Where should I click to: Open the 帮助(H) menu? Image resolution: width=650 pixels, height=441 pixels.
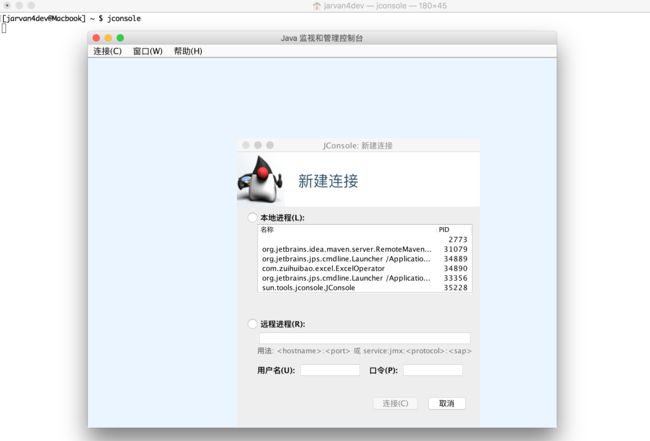click(x=188, y=51)
